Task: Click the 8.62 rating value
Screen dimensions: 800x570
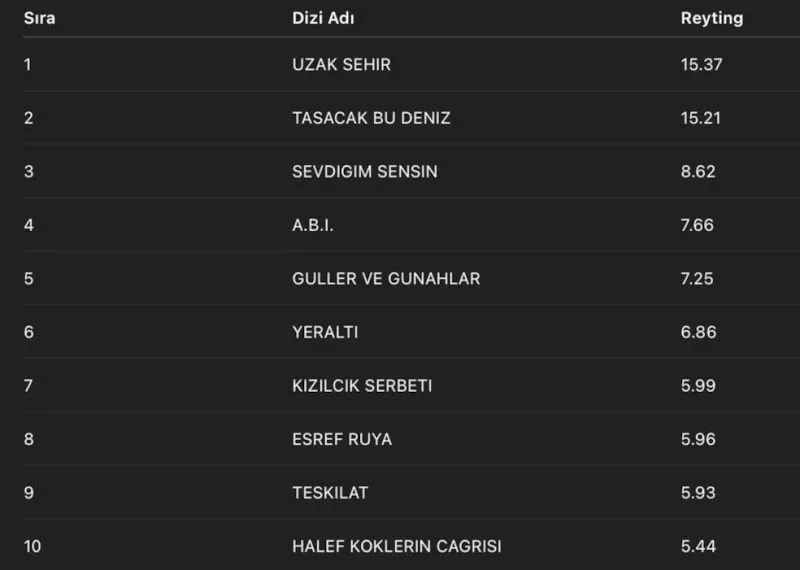Action: click(698, 172)
